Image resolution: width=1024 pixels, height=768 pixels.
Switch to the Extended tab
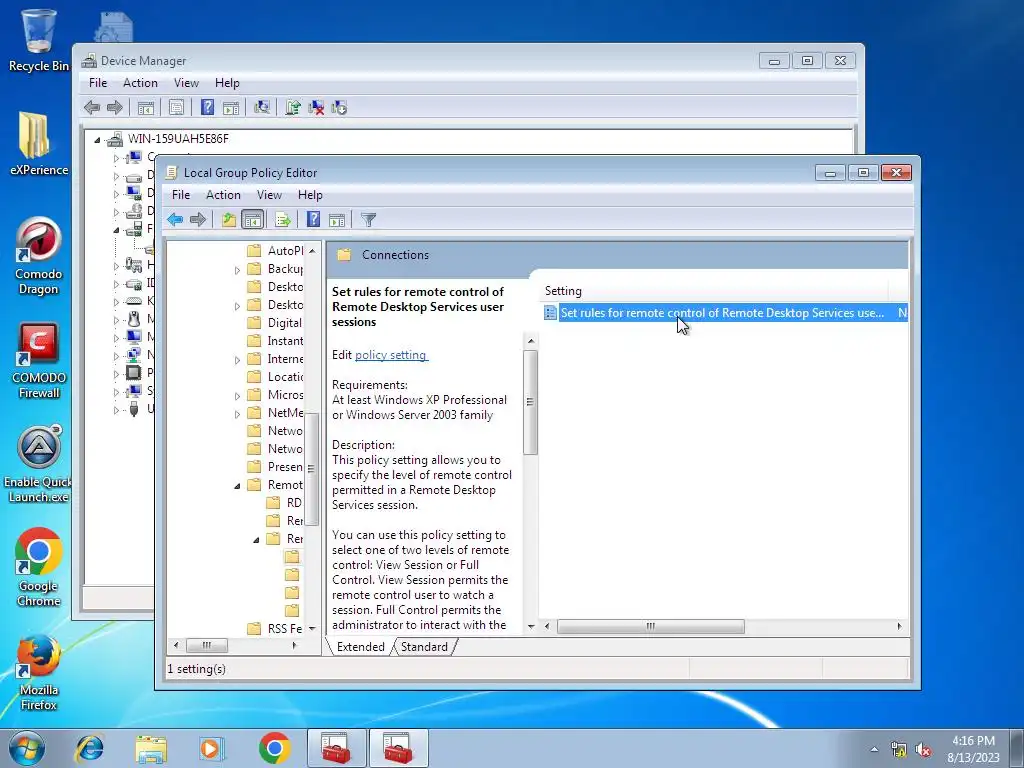[x=360, y=647]
